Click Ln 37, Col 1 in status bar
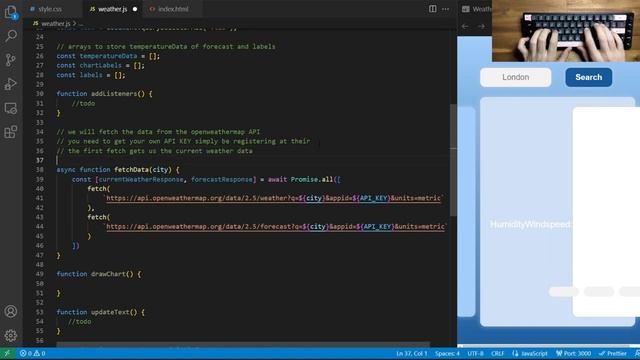The image size is (640, 360). [x=411, y=353]
